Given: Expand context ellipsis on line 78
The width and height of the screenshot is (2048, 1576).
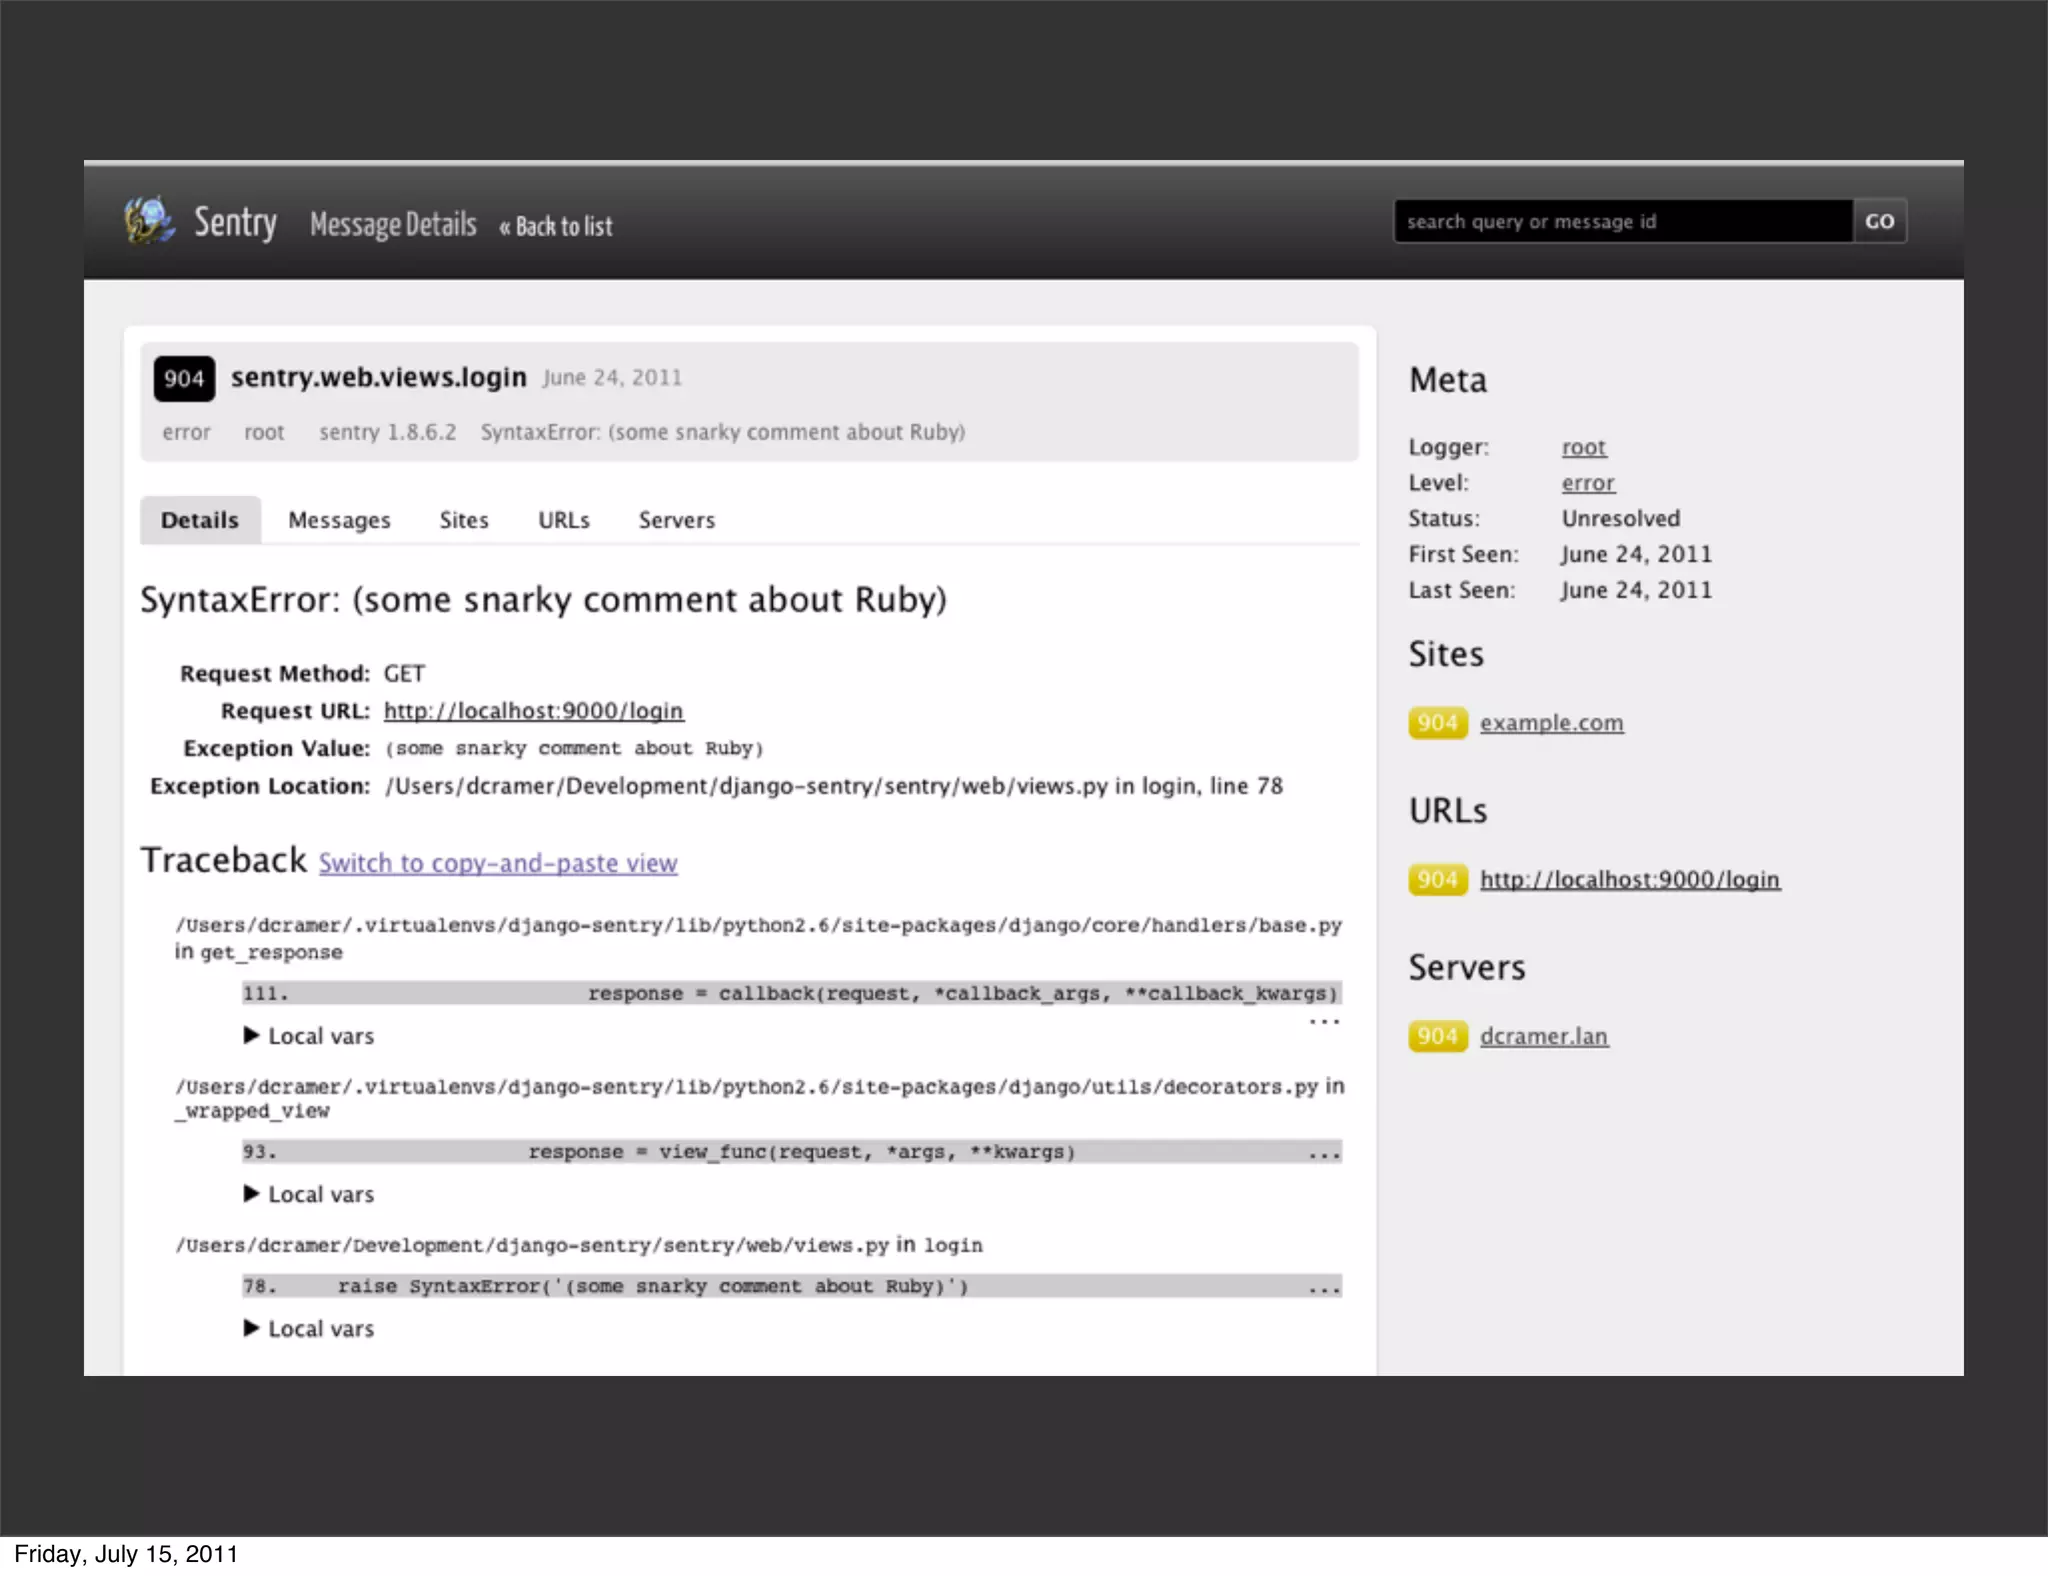Looking at the screenshot, I should point(1324,1287).
